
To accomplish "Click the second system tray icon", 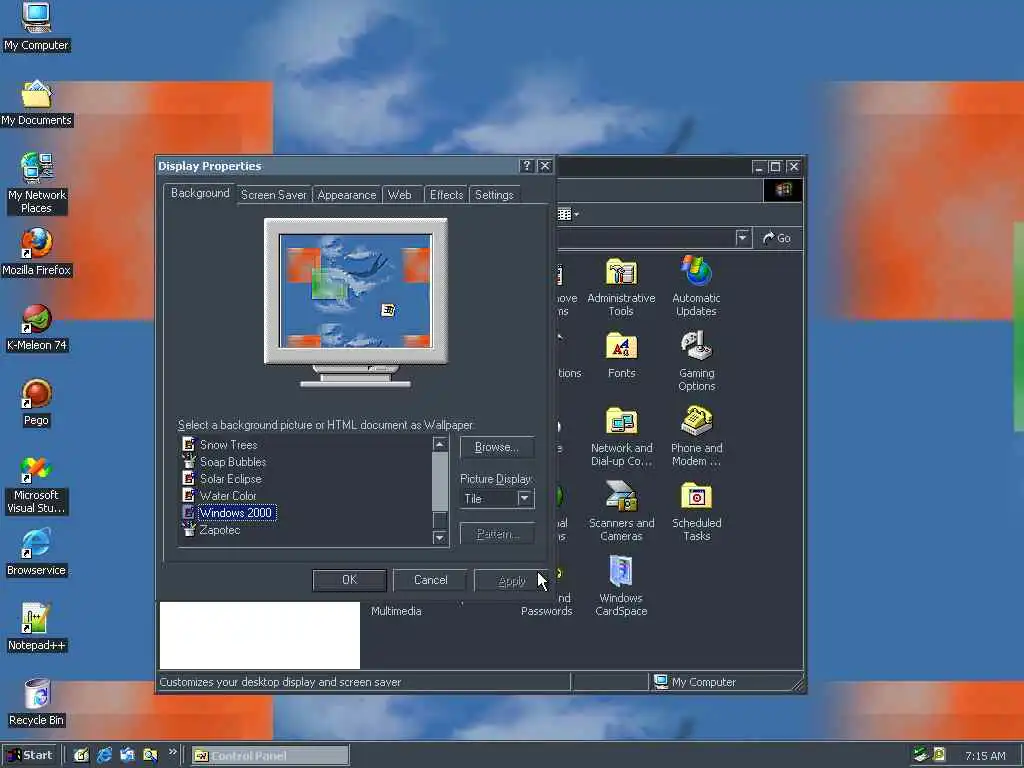I will click(x=939, y=754).
